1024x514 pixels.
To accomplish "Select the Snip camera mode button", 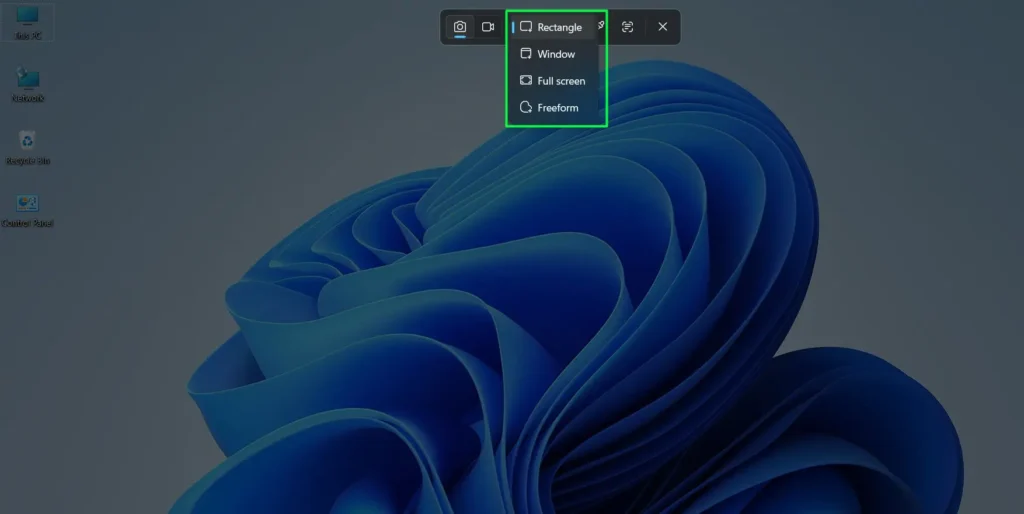I will click(460, 27).
